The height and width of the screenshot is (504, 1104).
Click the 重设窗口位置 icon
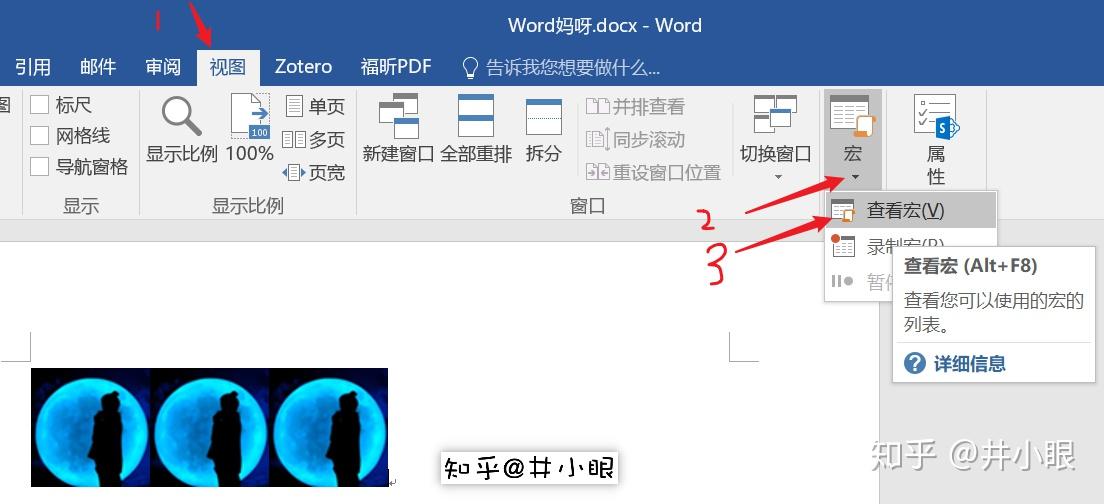click(x=598, y=172)
